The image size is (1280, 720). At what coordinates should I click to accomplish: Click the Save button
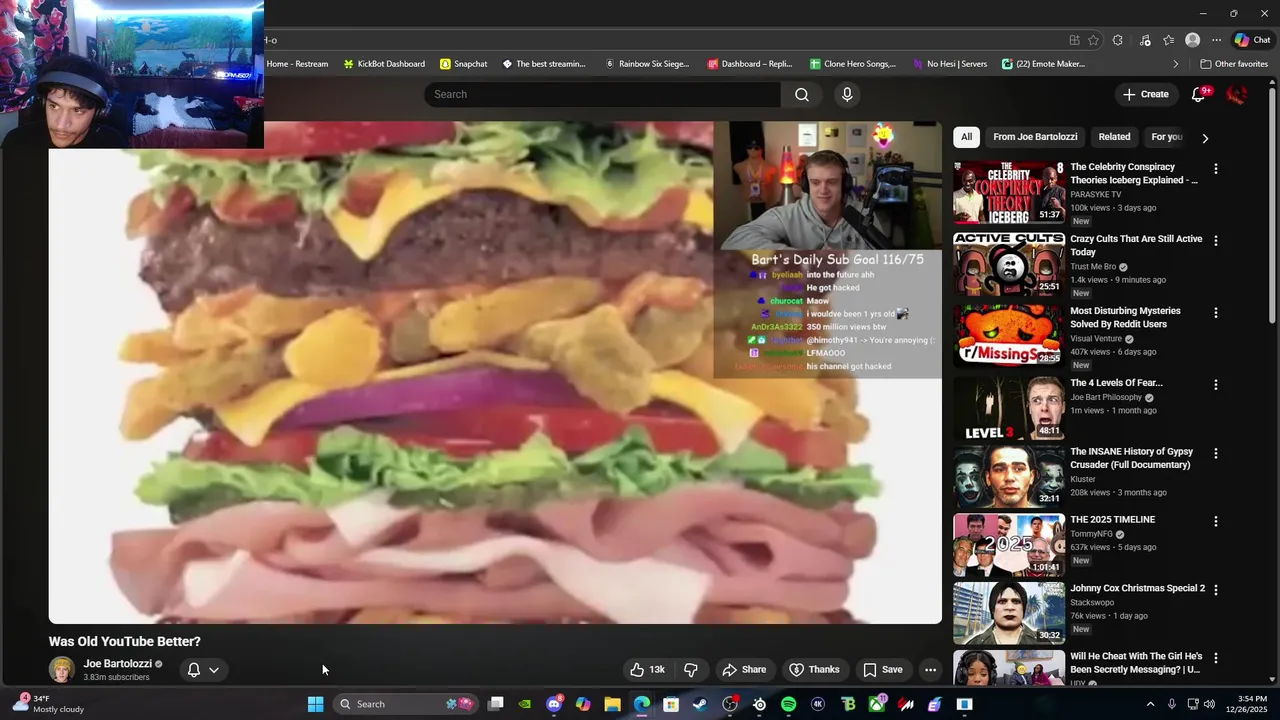click(x=882, y=670)
